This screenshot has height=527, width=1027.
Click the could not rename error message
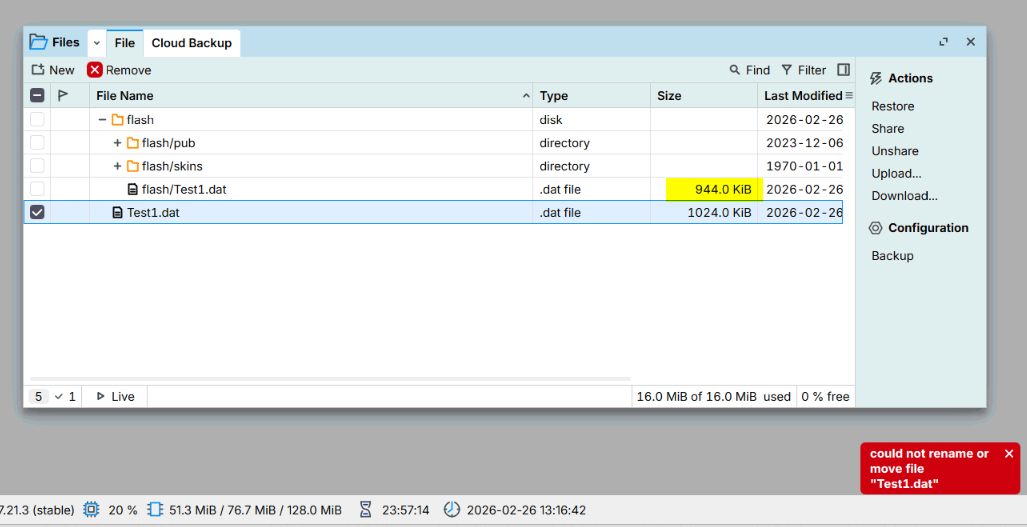click(x=929, y=469)
